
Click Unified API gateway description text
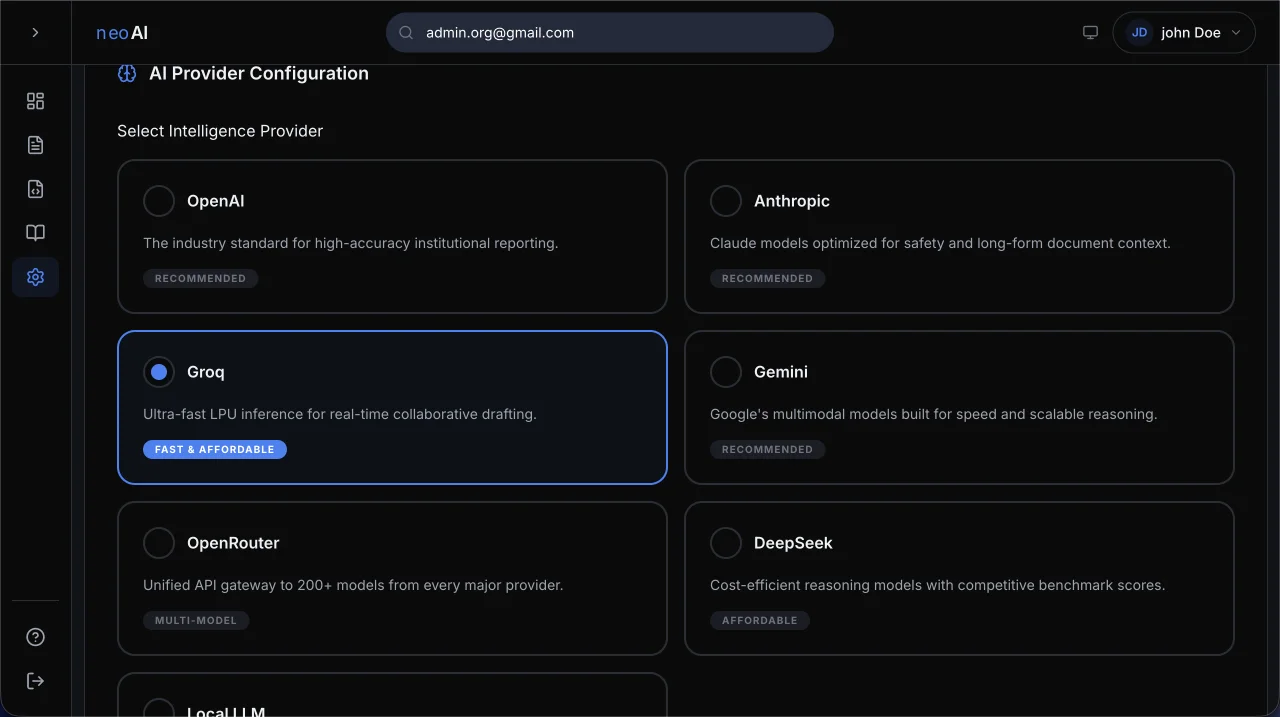tap(353, 585)
